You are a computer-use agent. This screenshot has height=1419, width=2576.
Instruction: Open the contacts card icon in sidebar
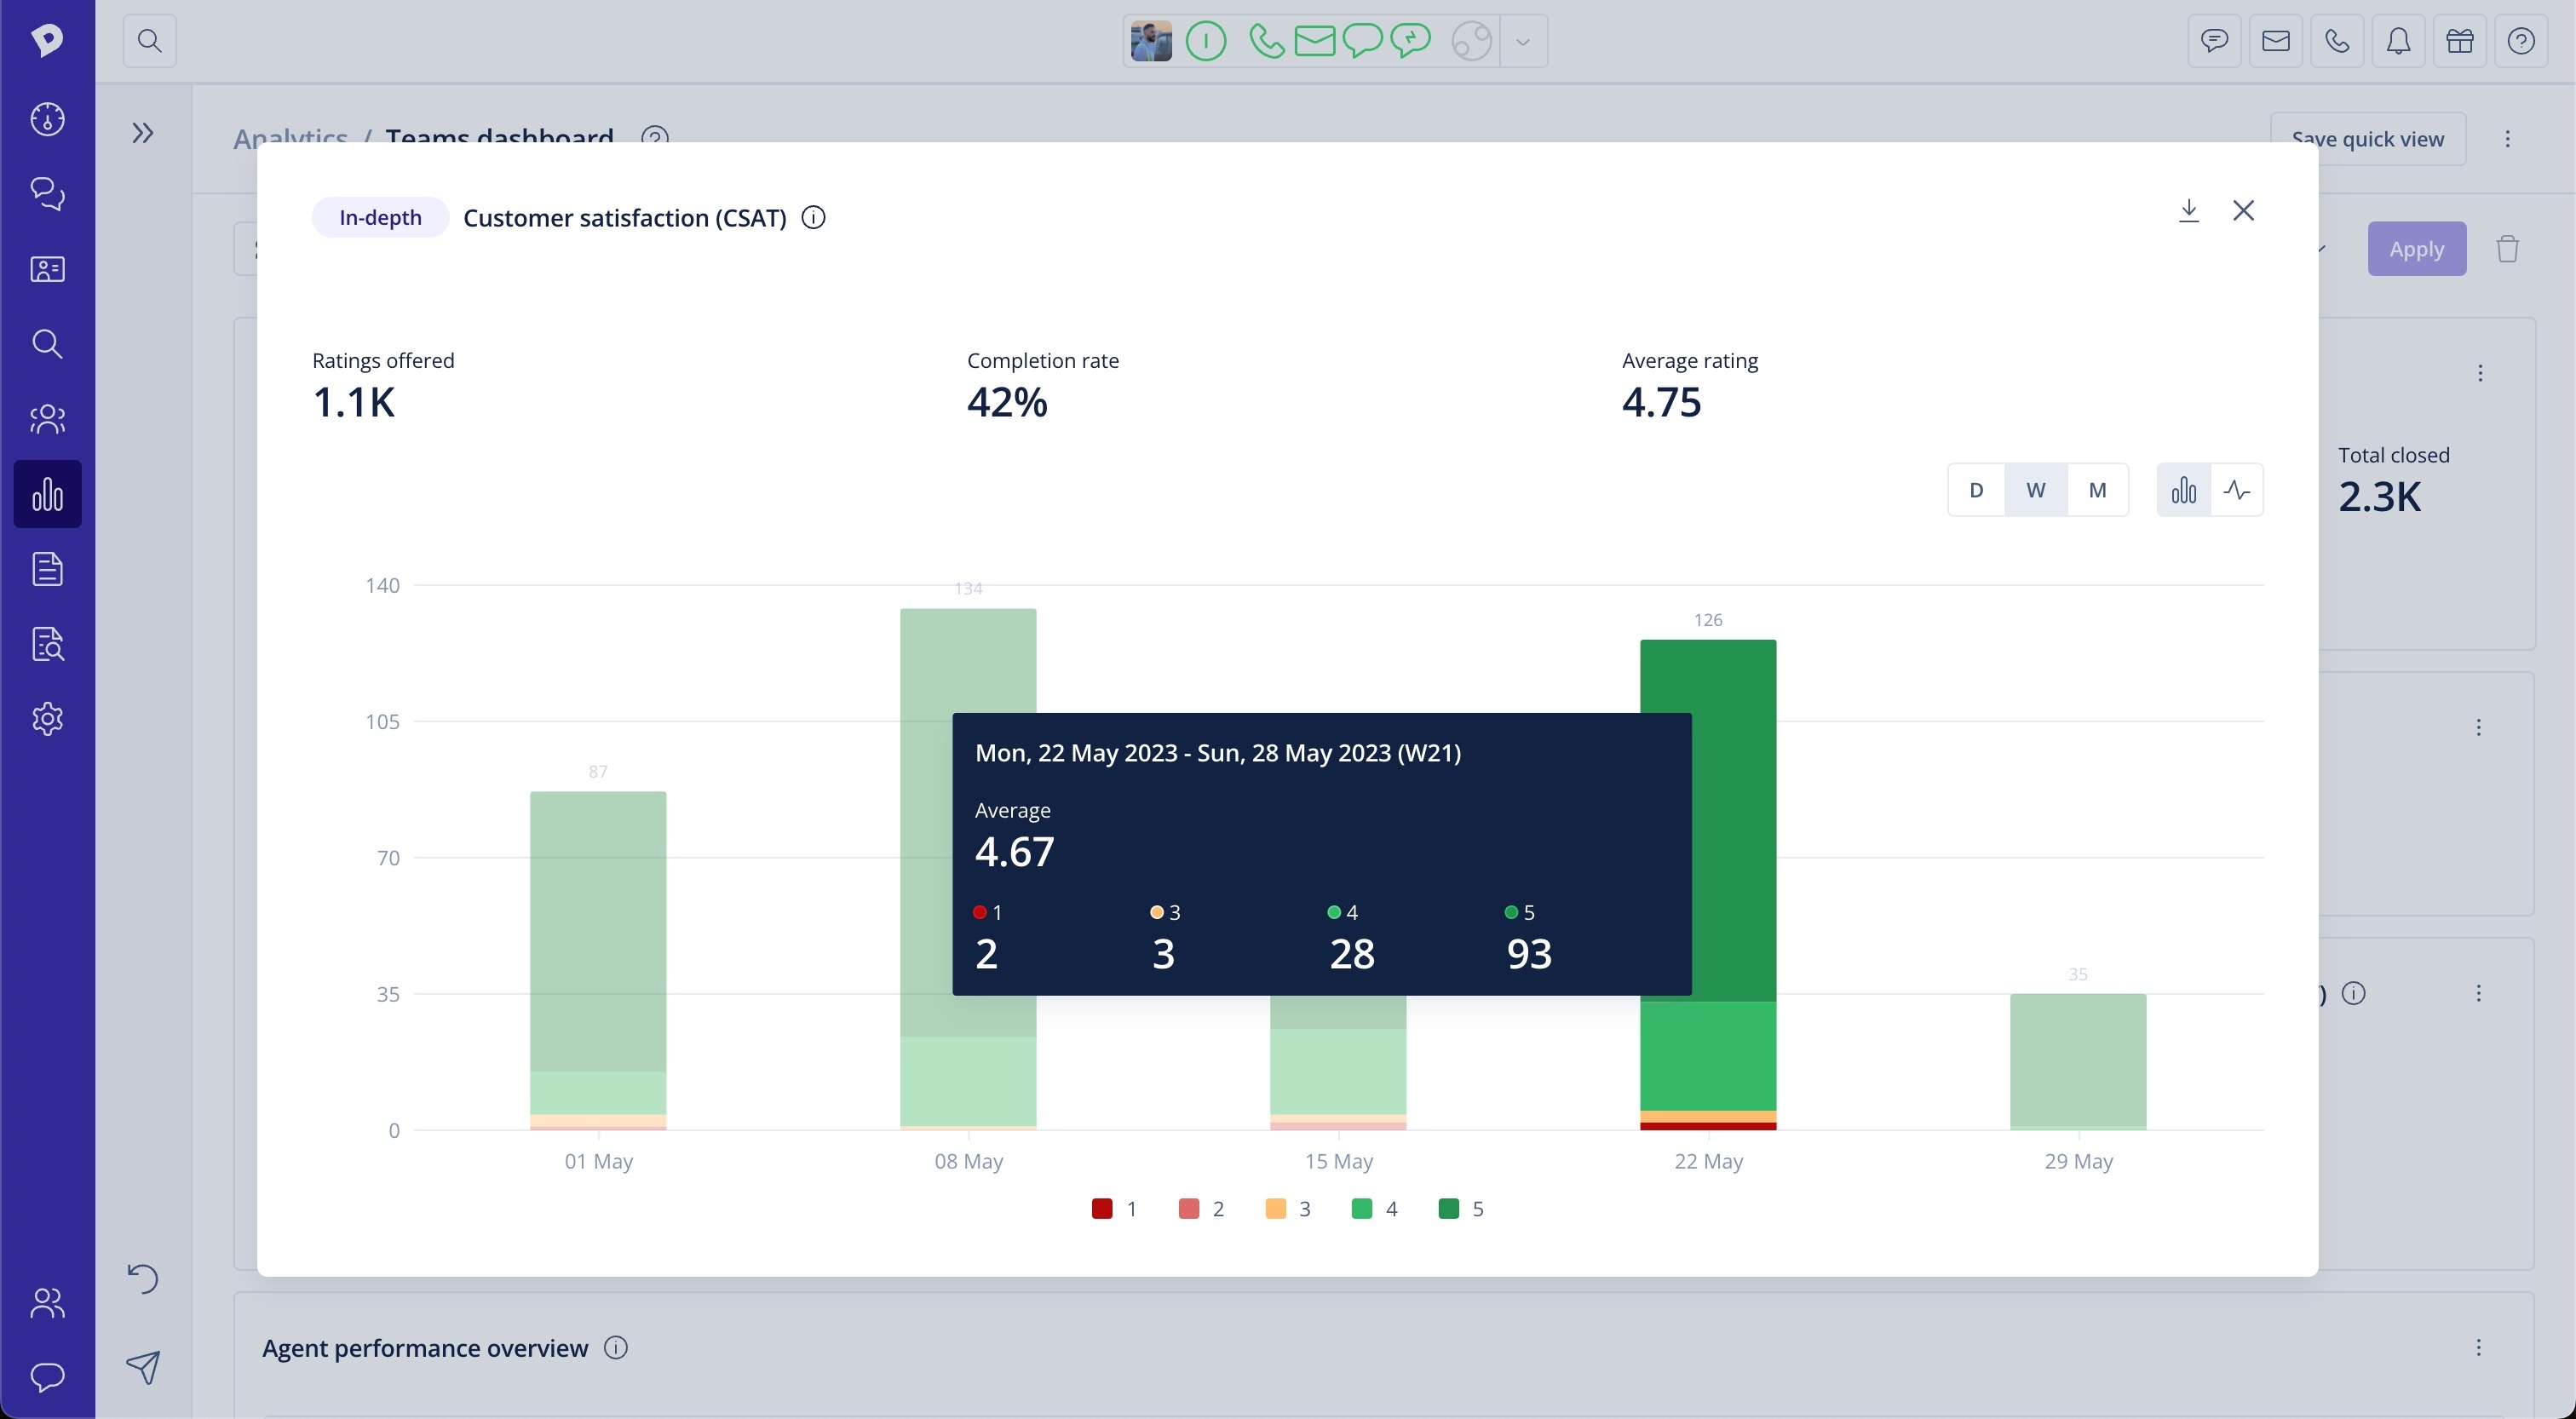pos(47,269)
